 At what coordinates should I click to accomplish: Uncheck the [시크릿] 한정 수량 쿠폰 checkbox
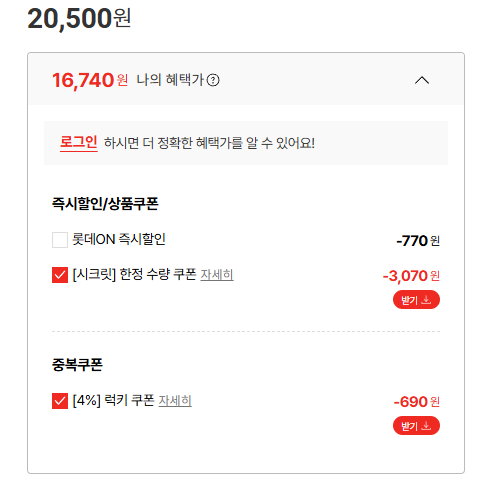pyautogui.click(x=60, y=275)
